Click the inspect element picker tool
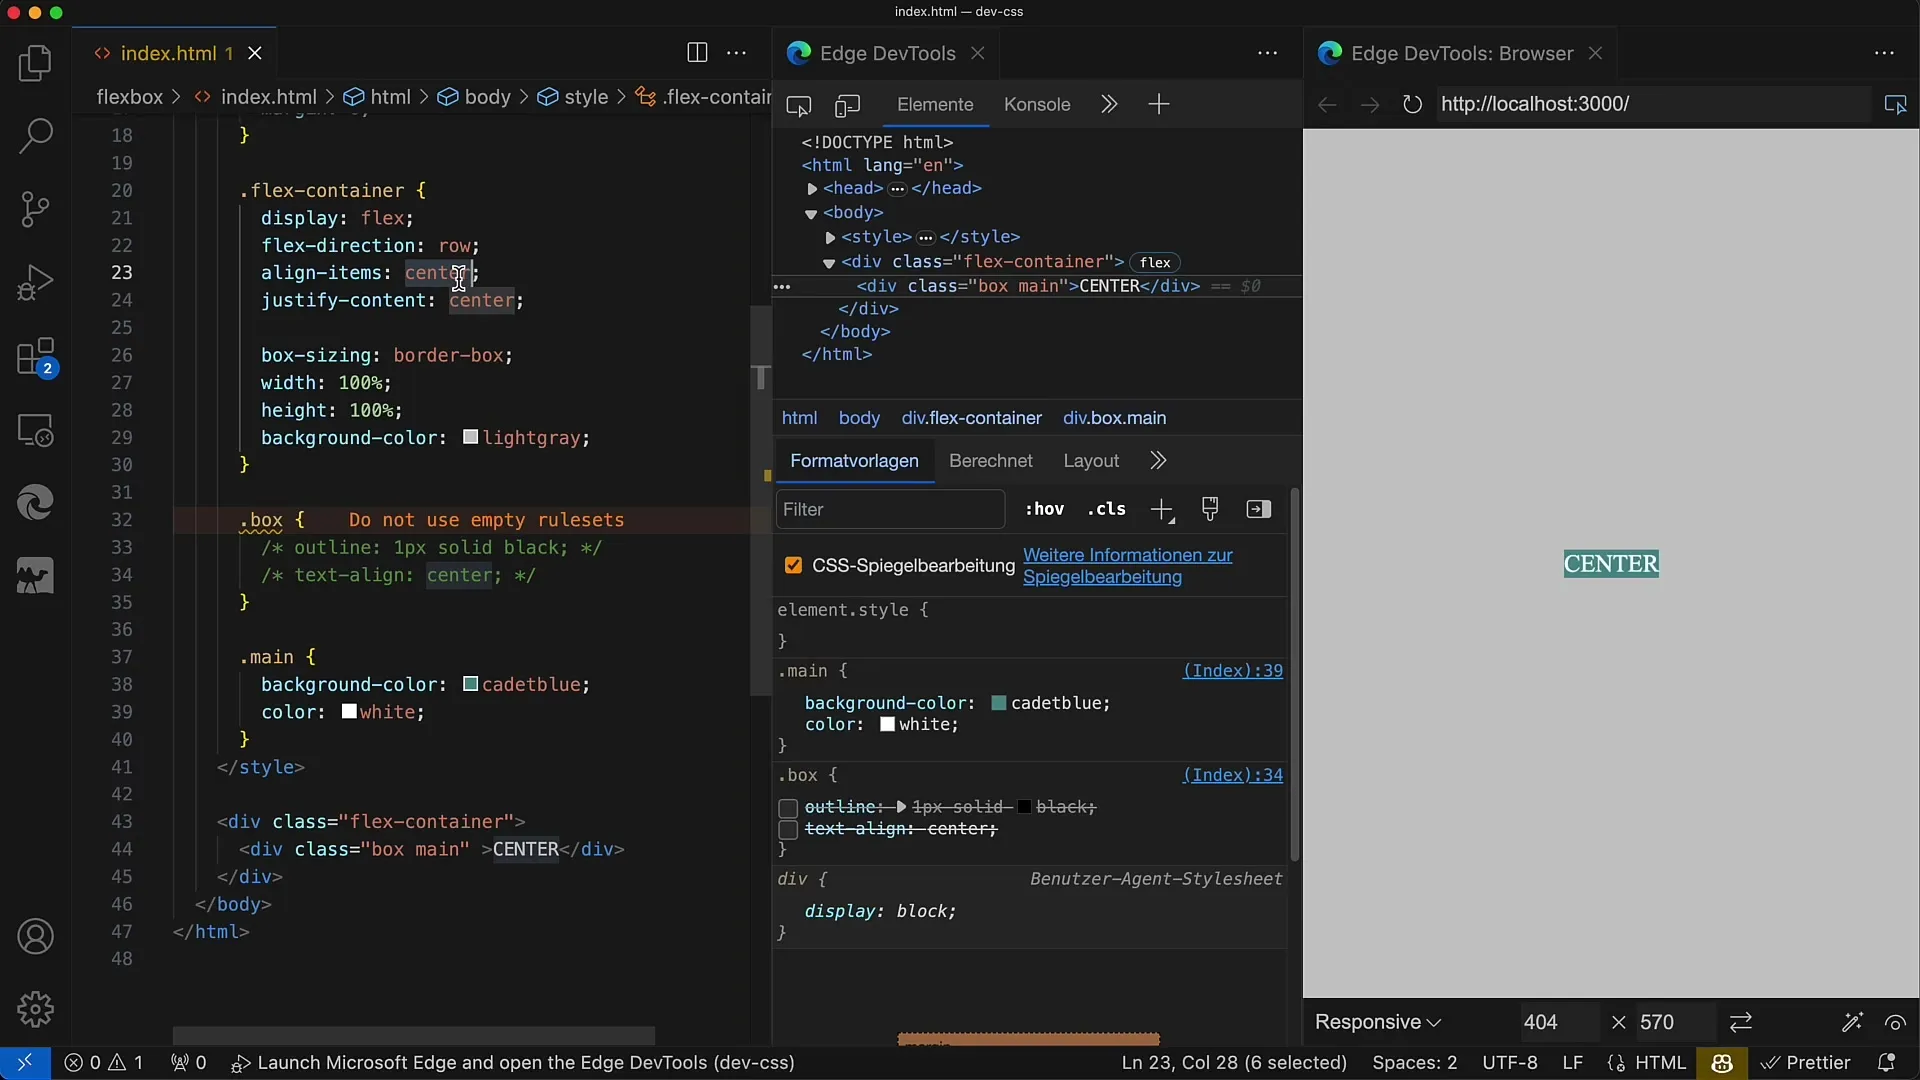Viewport: 1920px width, 1080px height. click(799, 105)
